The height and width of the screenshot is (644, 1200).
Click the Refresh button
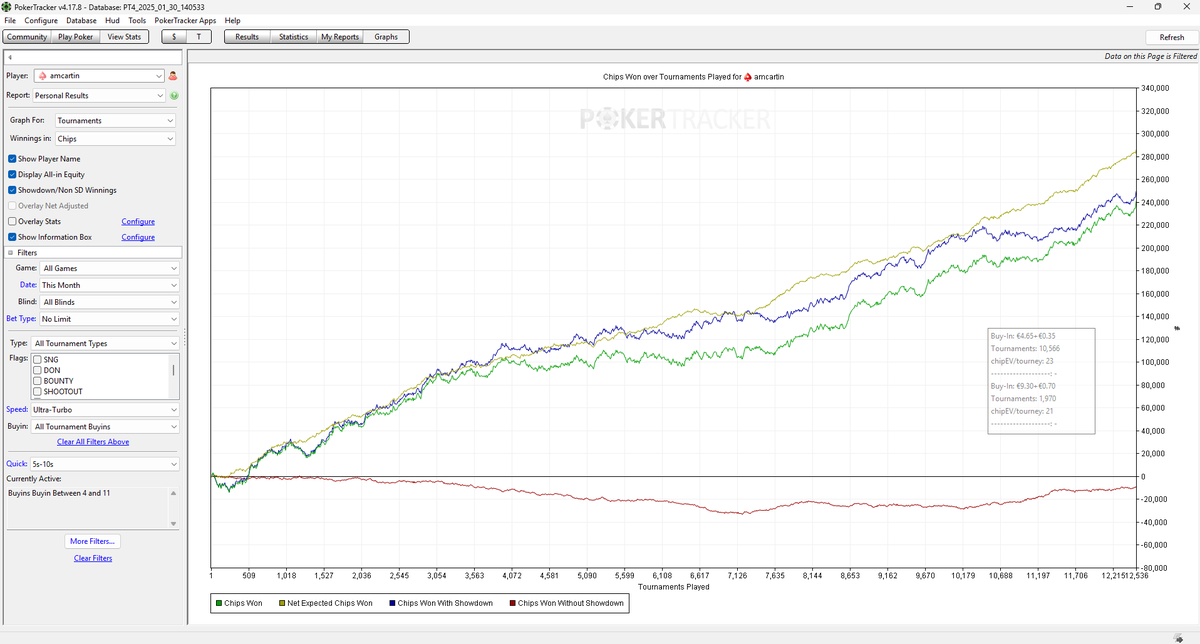(1172, 37)
